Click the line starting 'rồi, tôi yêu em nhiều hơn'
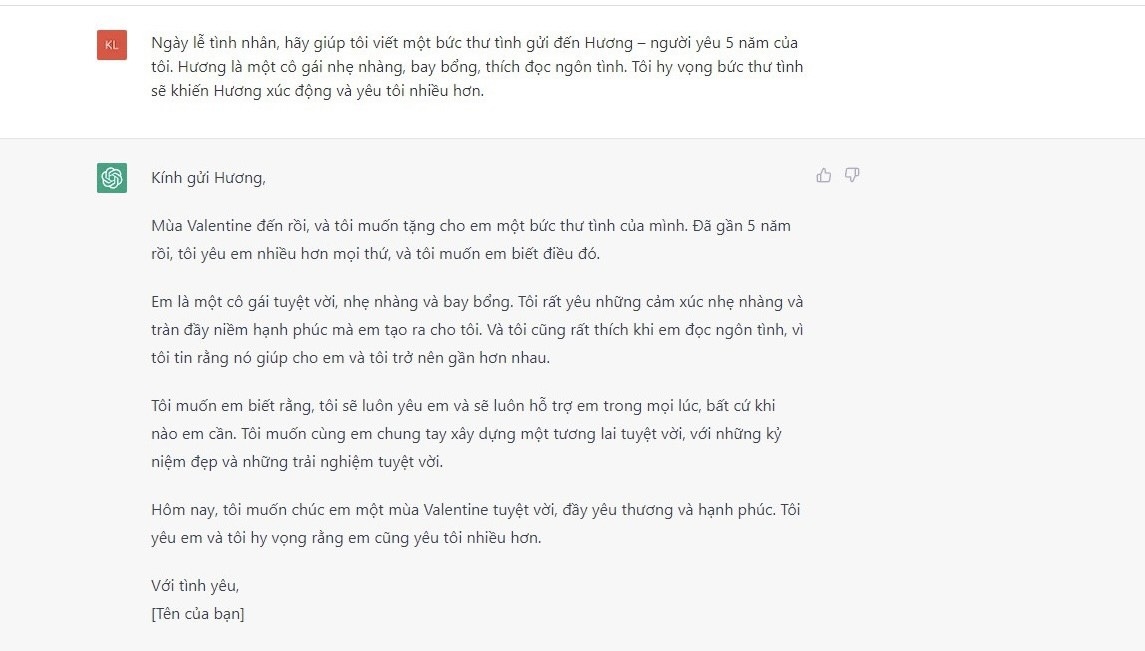This screenshot has width=1145, height=651. click(375, 254)
